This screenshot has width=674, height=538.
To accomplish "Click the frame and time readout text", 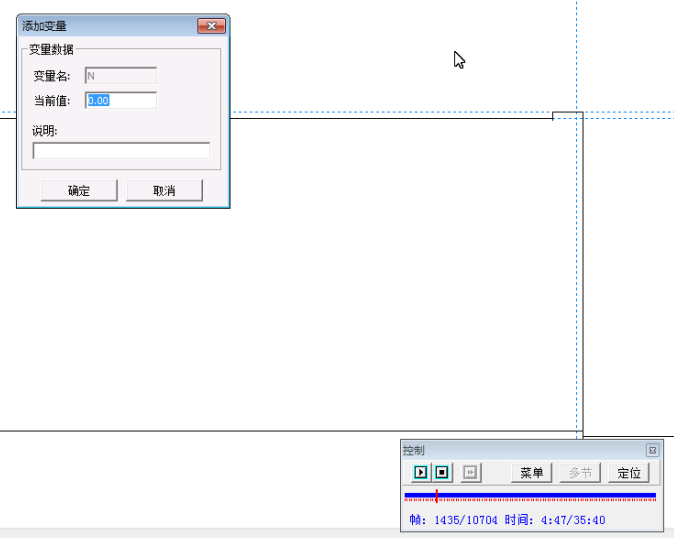I will (x=507, y=520).
